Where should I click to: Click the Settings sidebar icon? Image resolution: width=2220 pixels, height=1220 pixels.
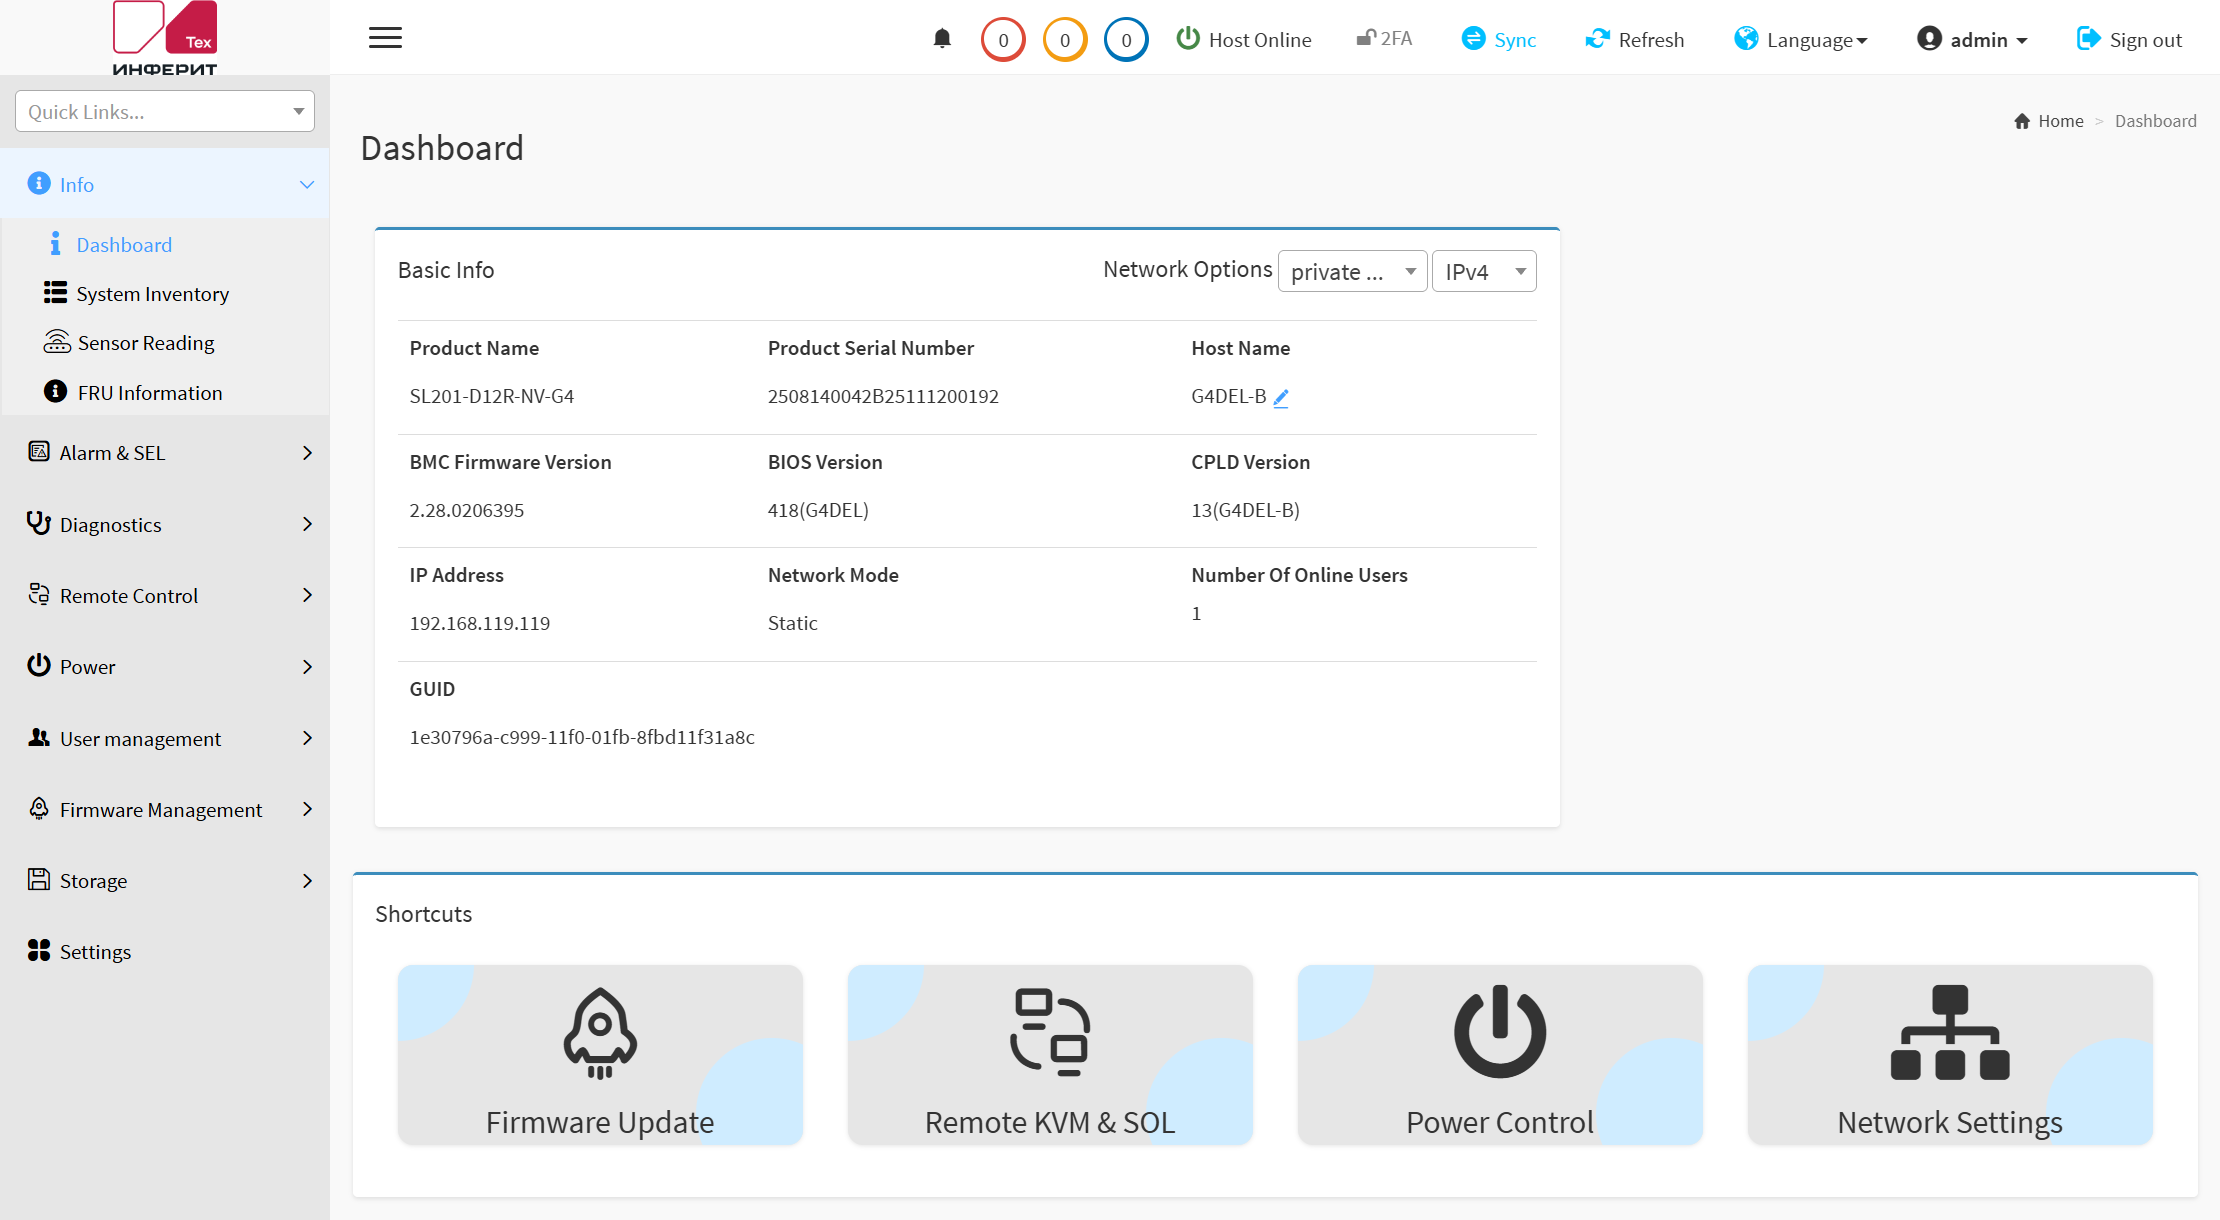click(39, 950)
